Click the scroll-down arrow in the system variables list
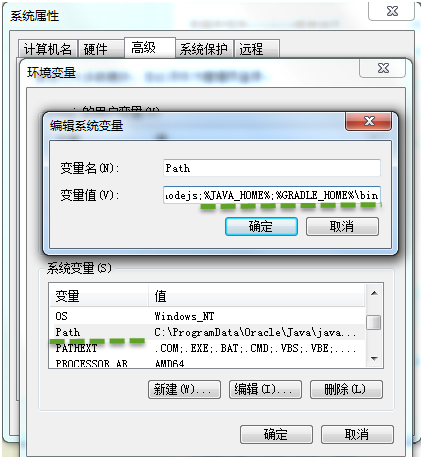Viewport: 423px width, 459px height. (374, 359)
